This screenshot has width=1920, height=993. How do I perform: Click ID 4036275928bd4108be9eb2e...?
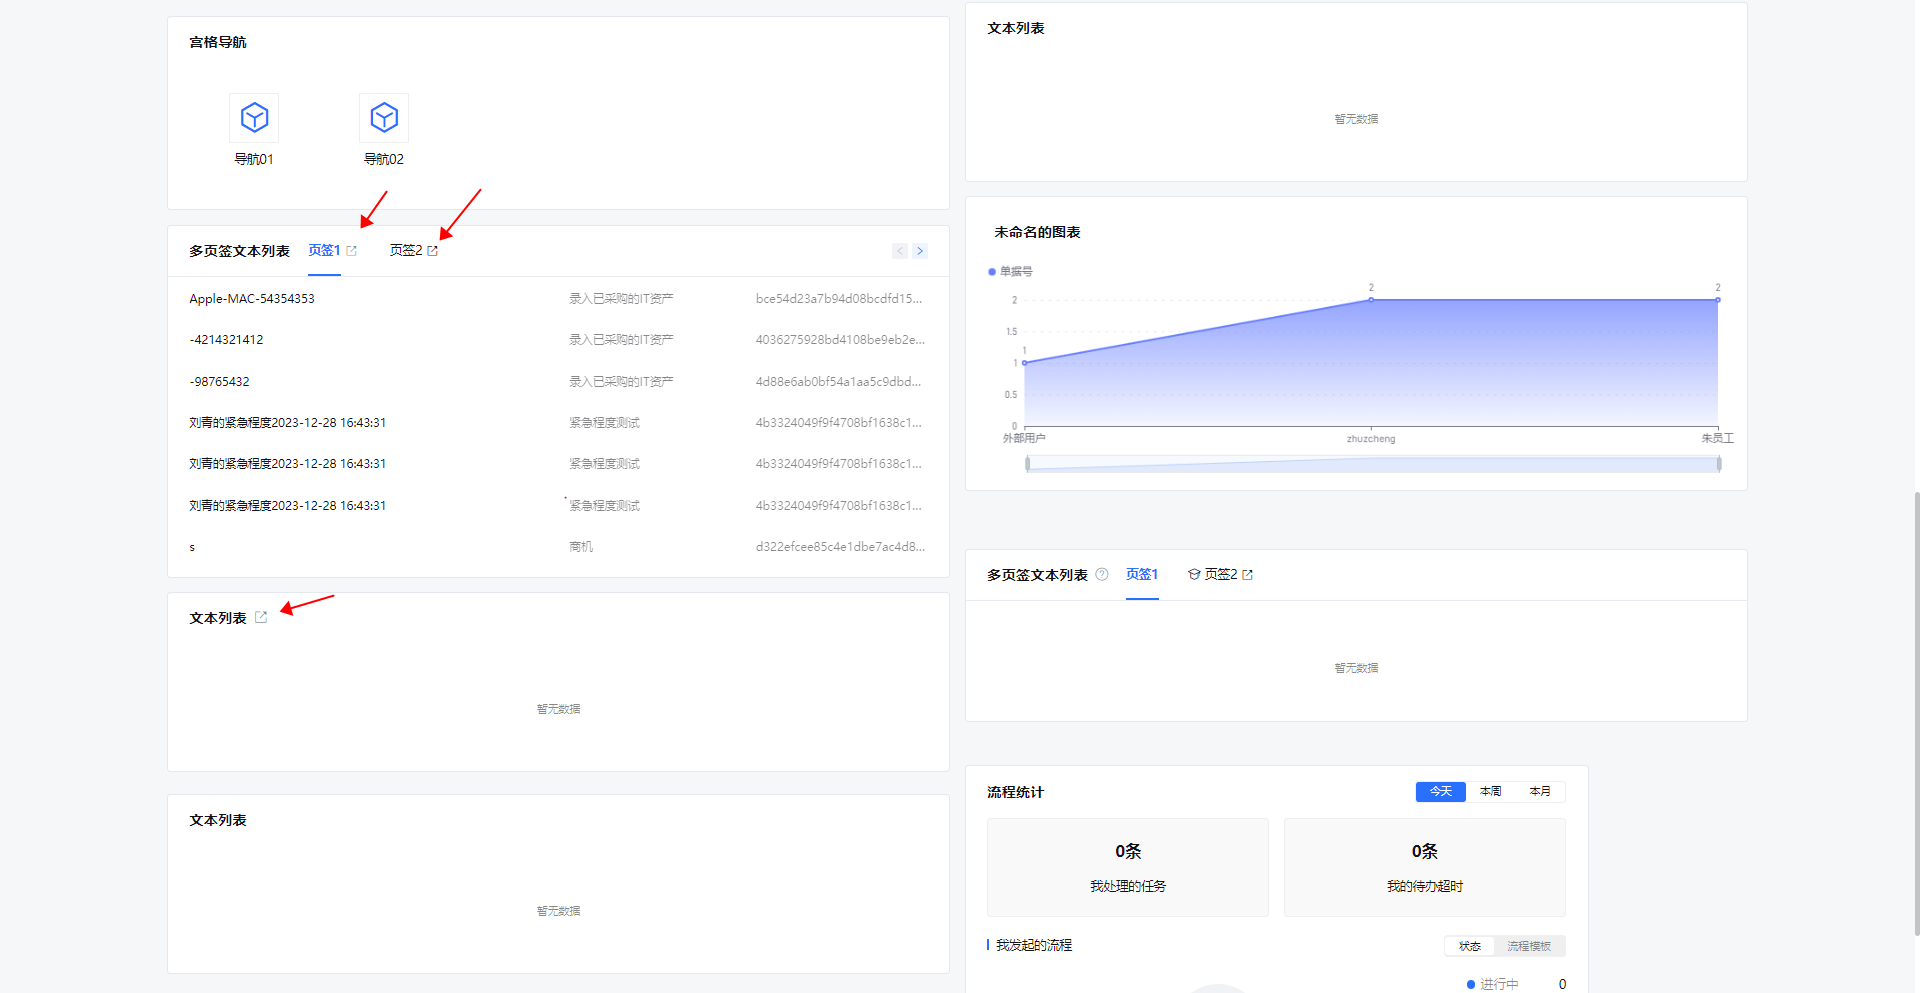click(x=840, y=340)
